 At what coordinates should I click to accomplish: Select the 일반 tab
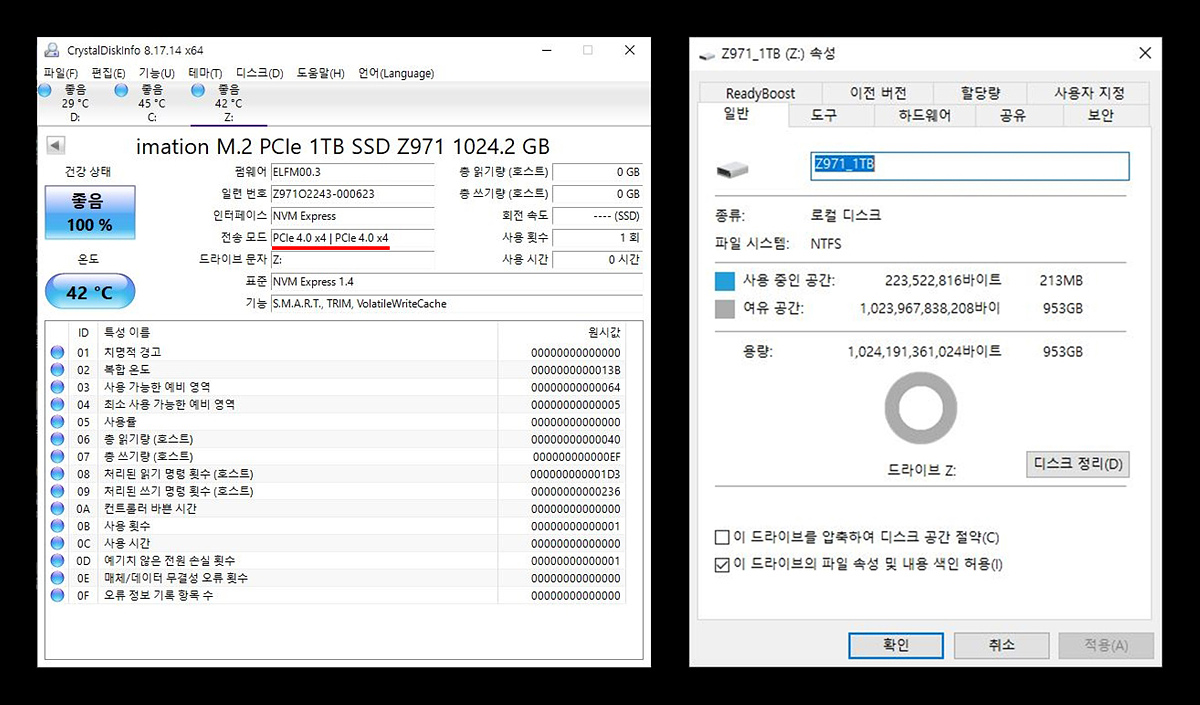tap(743, 114)
